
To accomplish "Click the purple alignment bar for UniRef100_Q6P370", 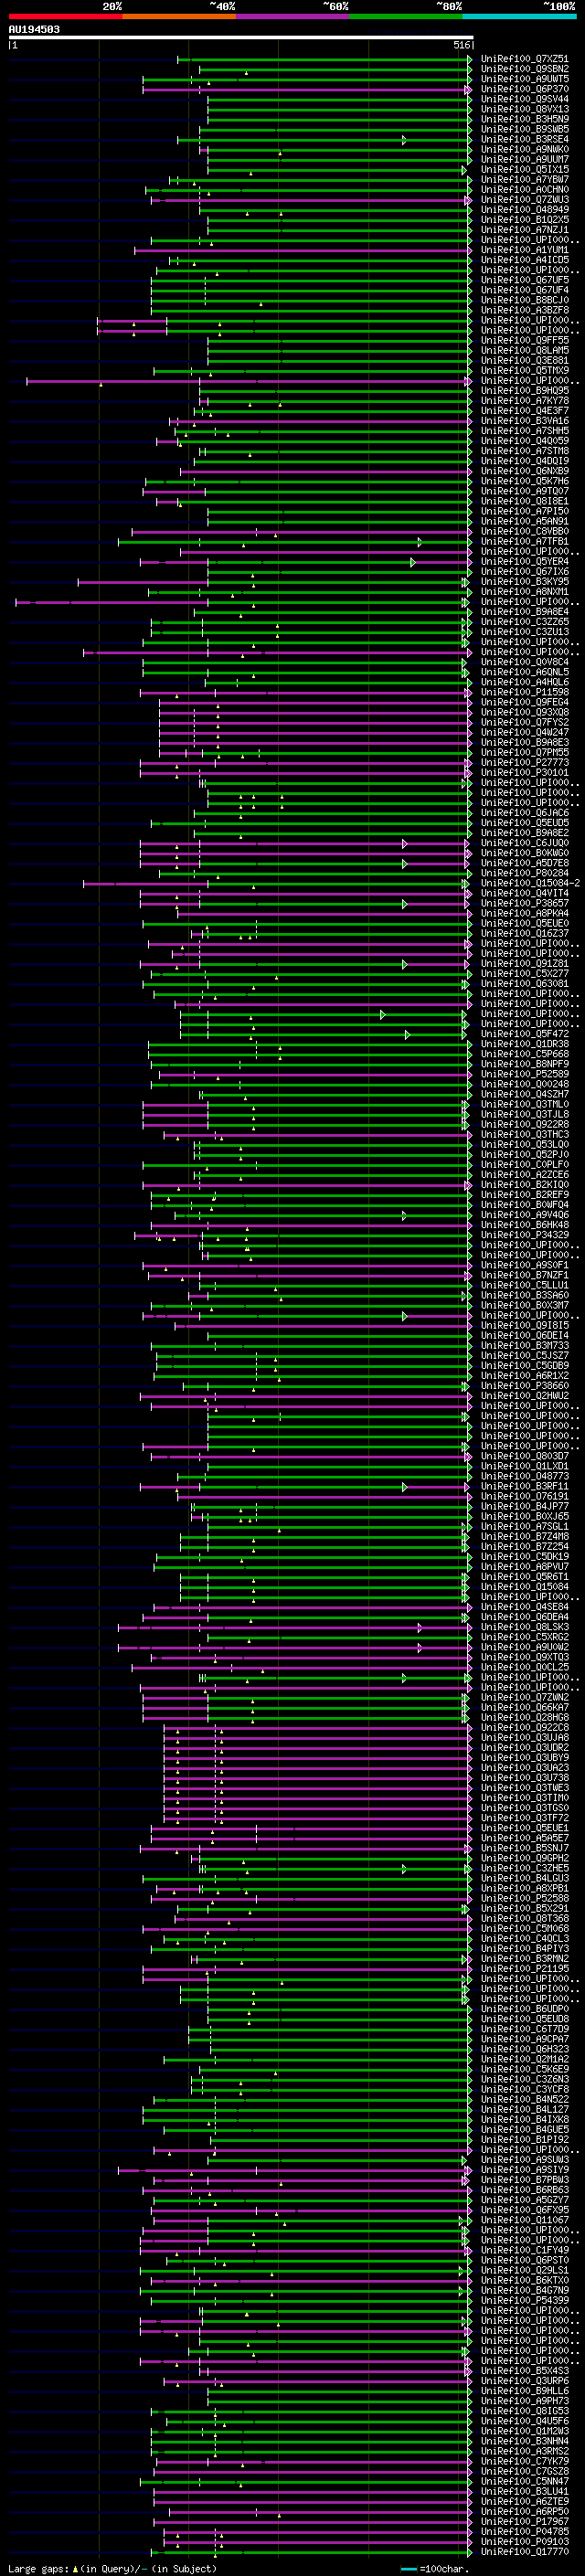I will click(x=306, y=90).
